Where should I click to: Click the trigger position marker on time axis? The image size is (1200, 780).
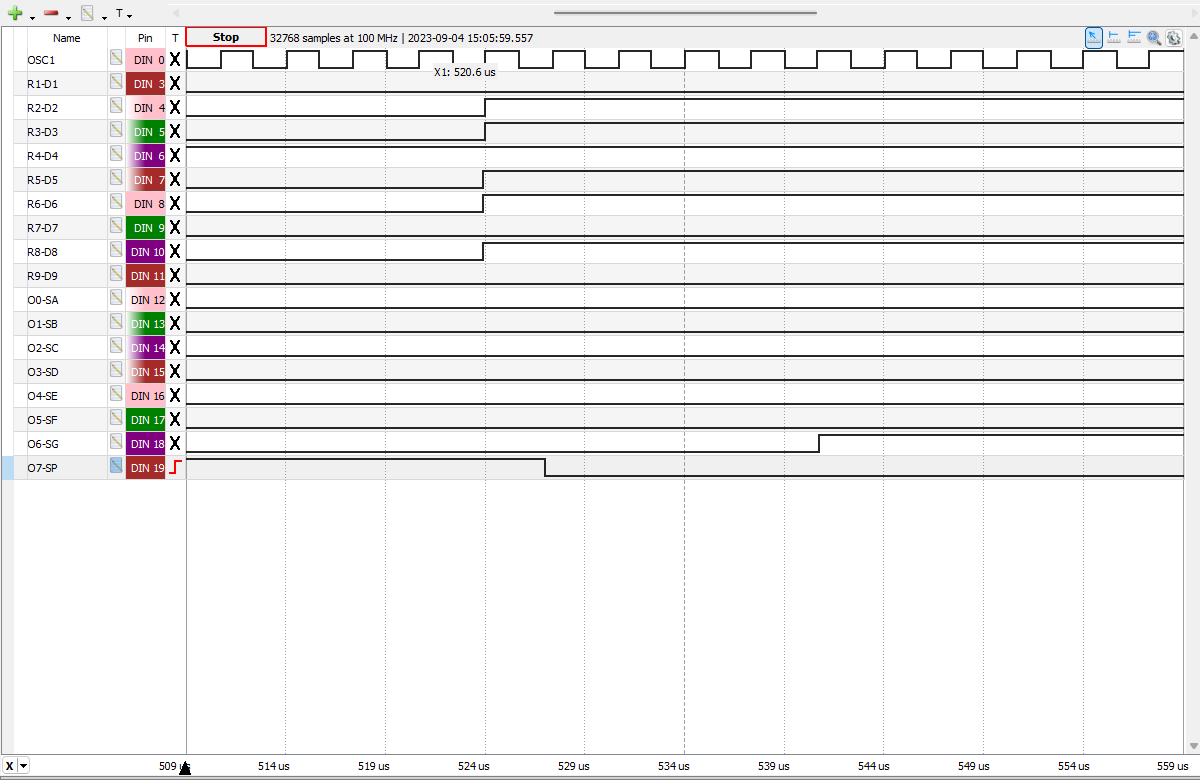click(185, 768)
